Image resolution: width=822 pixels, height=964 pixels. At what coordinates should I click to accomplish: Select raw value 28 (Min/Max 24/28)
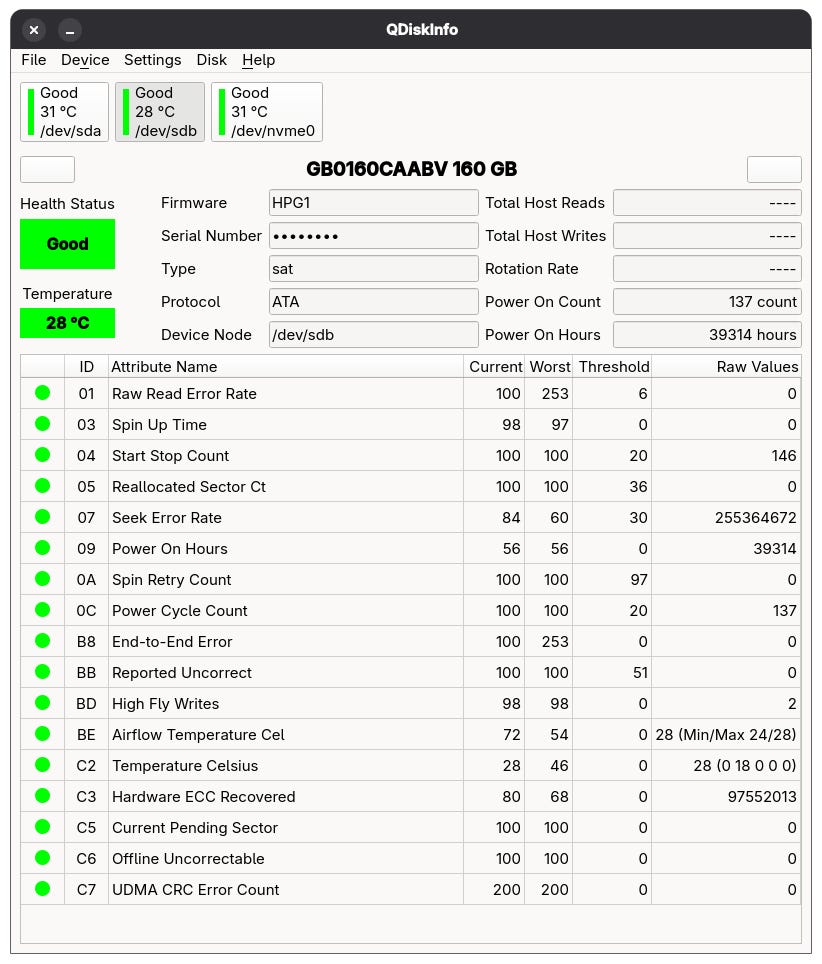(726, 735)
